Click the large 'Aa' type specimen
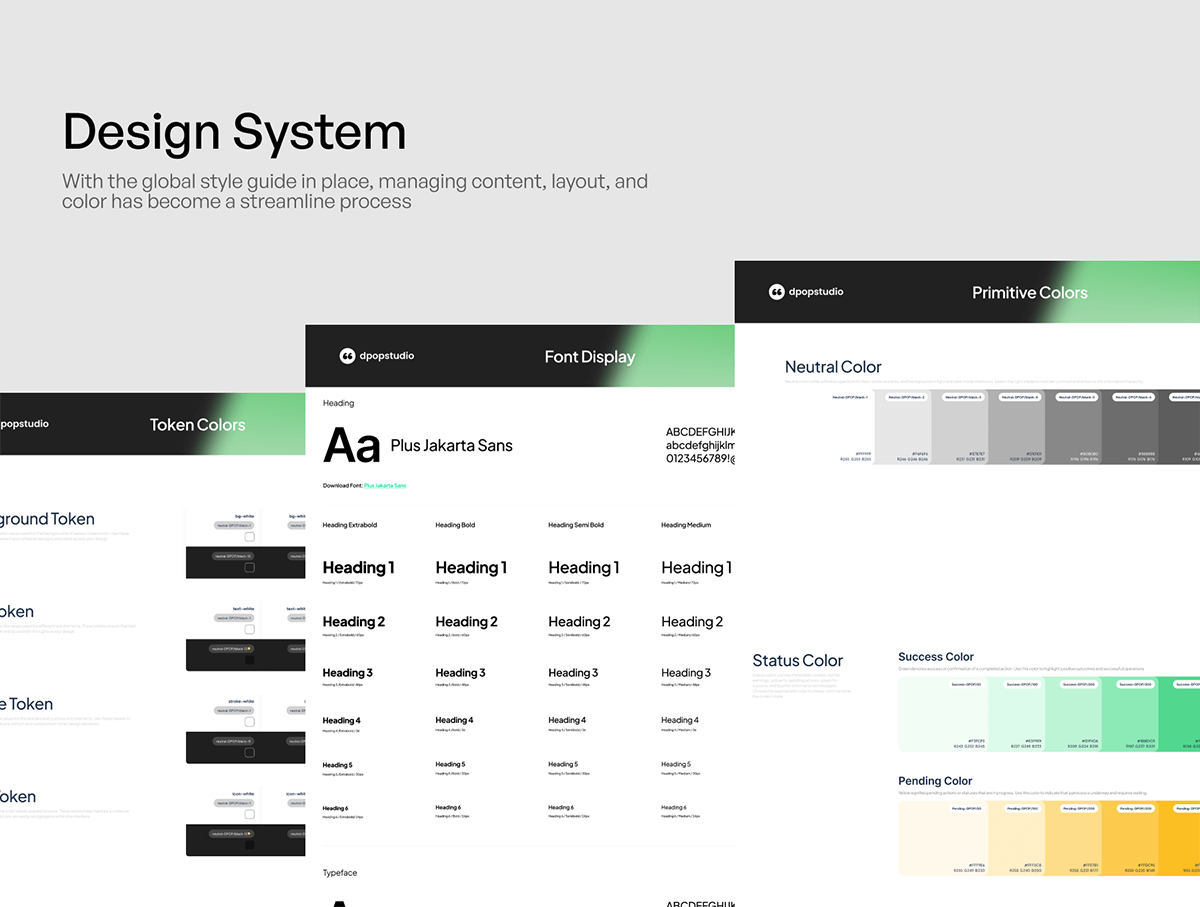This screenshot has height=907, width=1200. pyautogui.click(x=352, y=446)
